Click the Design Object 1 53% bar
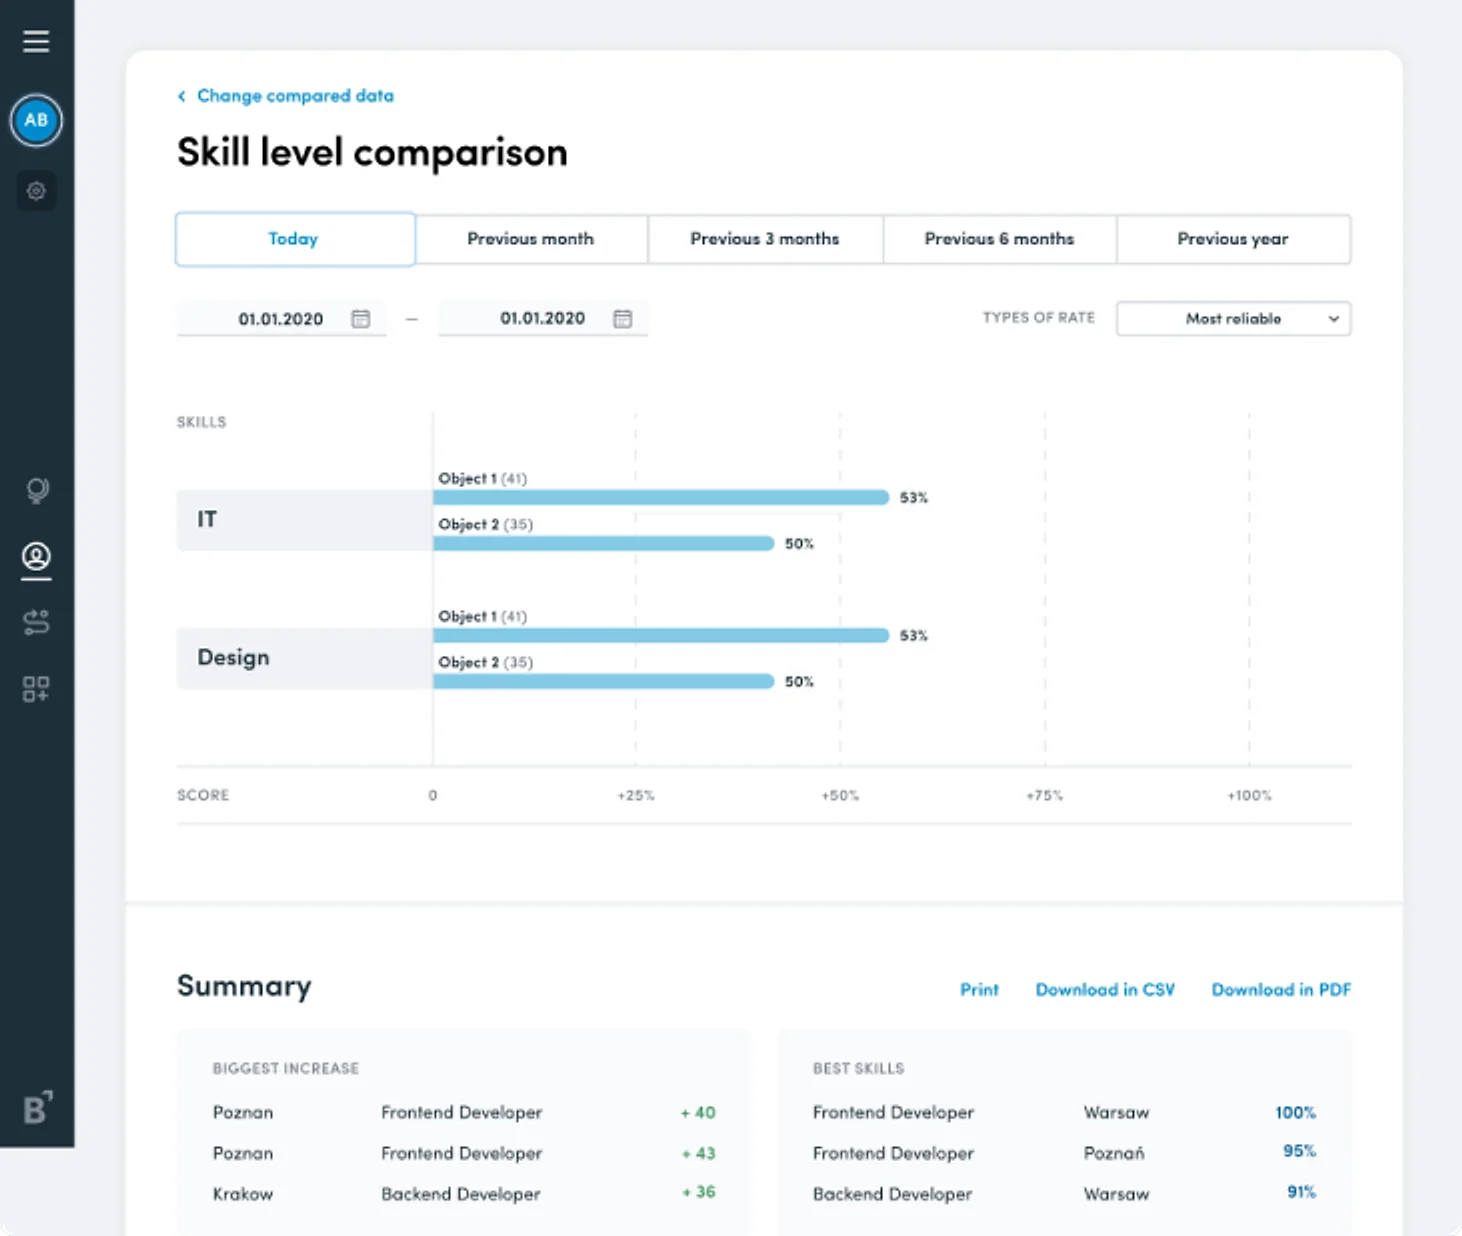 [661, 635]
